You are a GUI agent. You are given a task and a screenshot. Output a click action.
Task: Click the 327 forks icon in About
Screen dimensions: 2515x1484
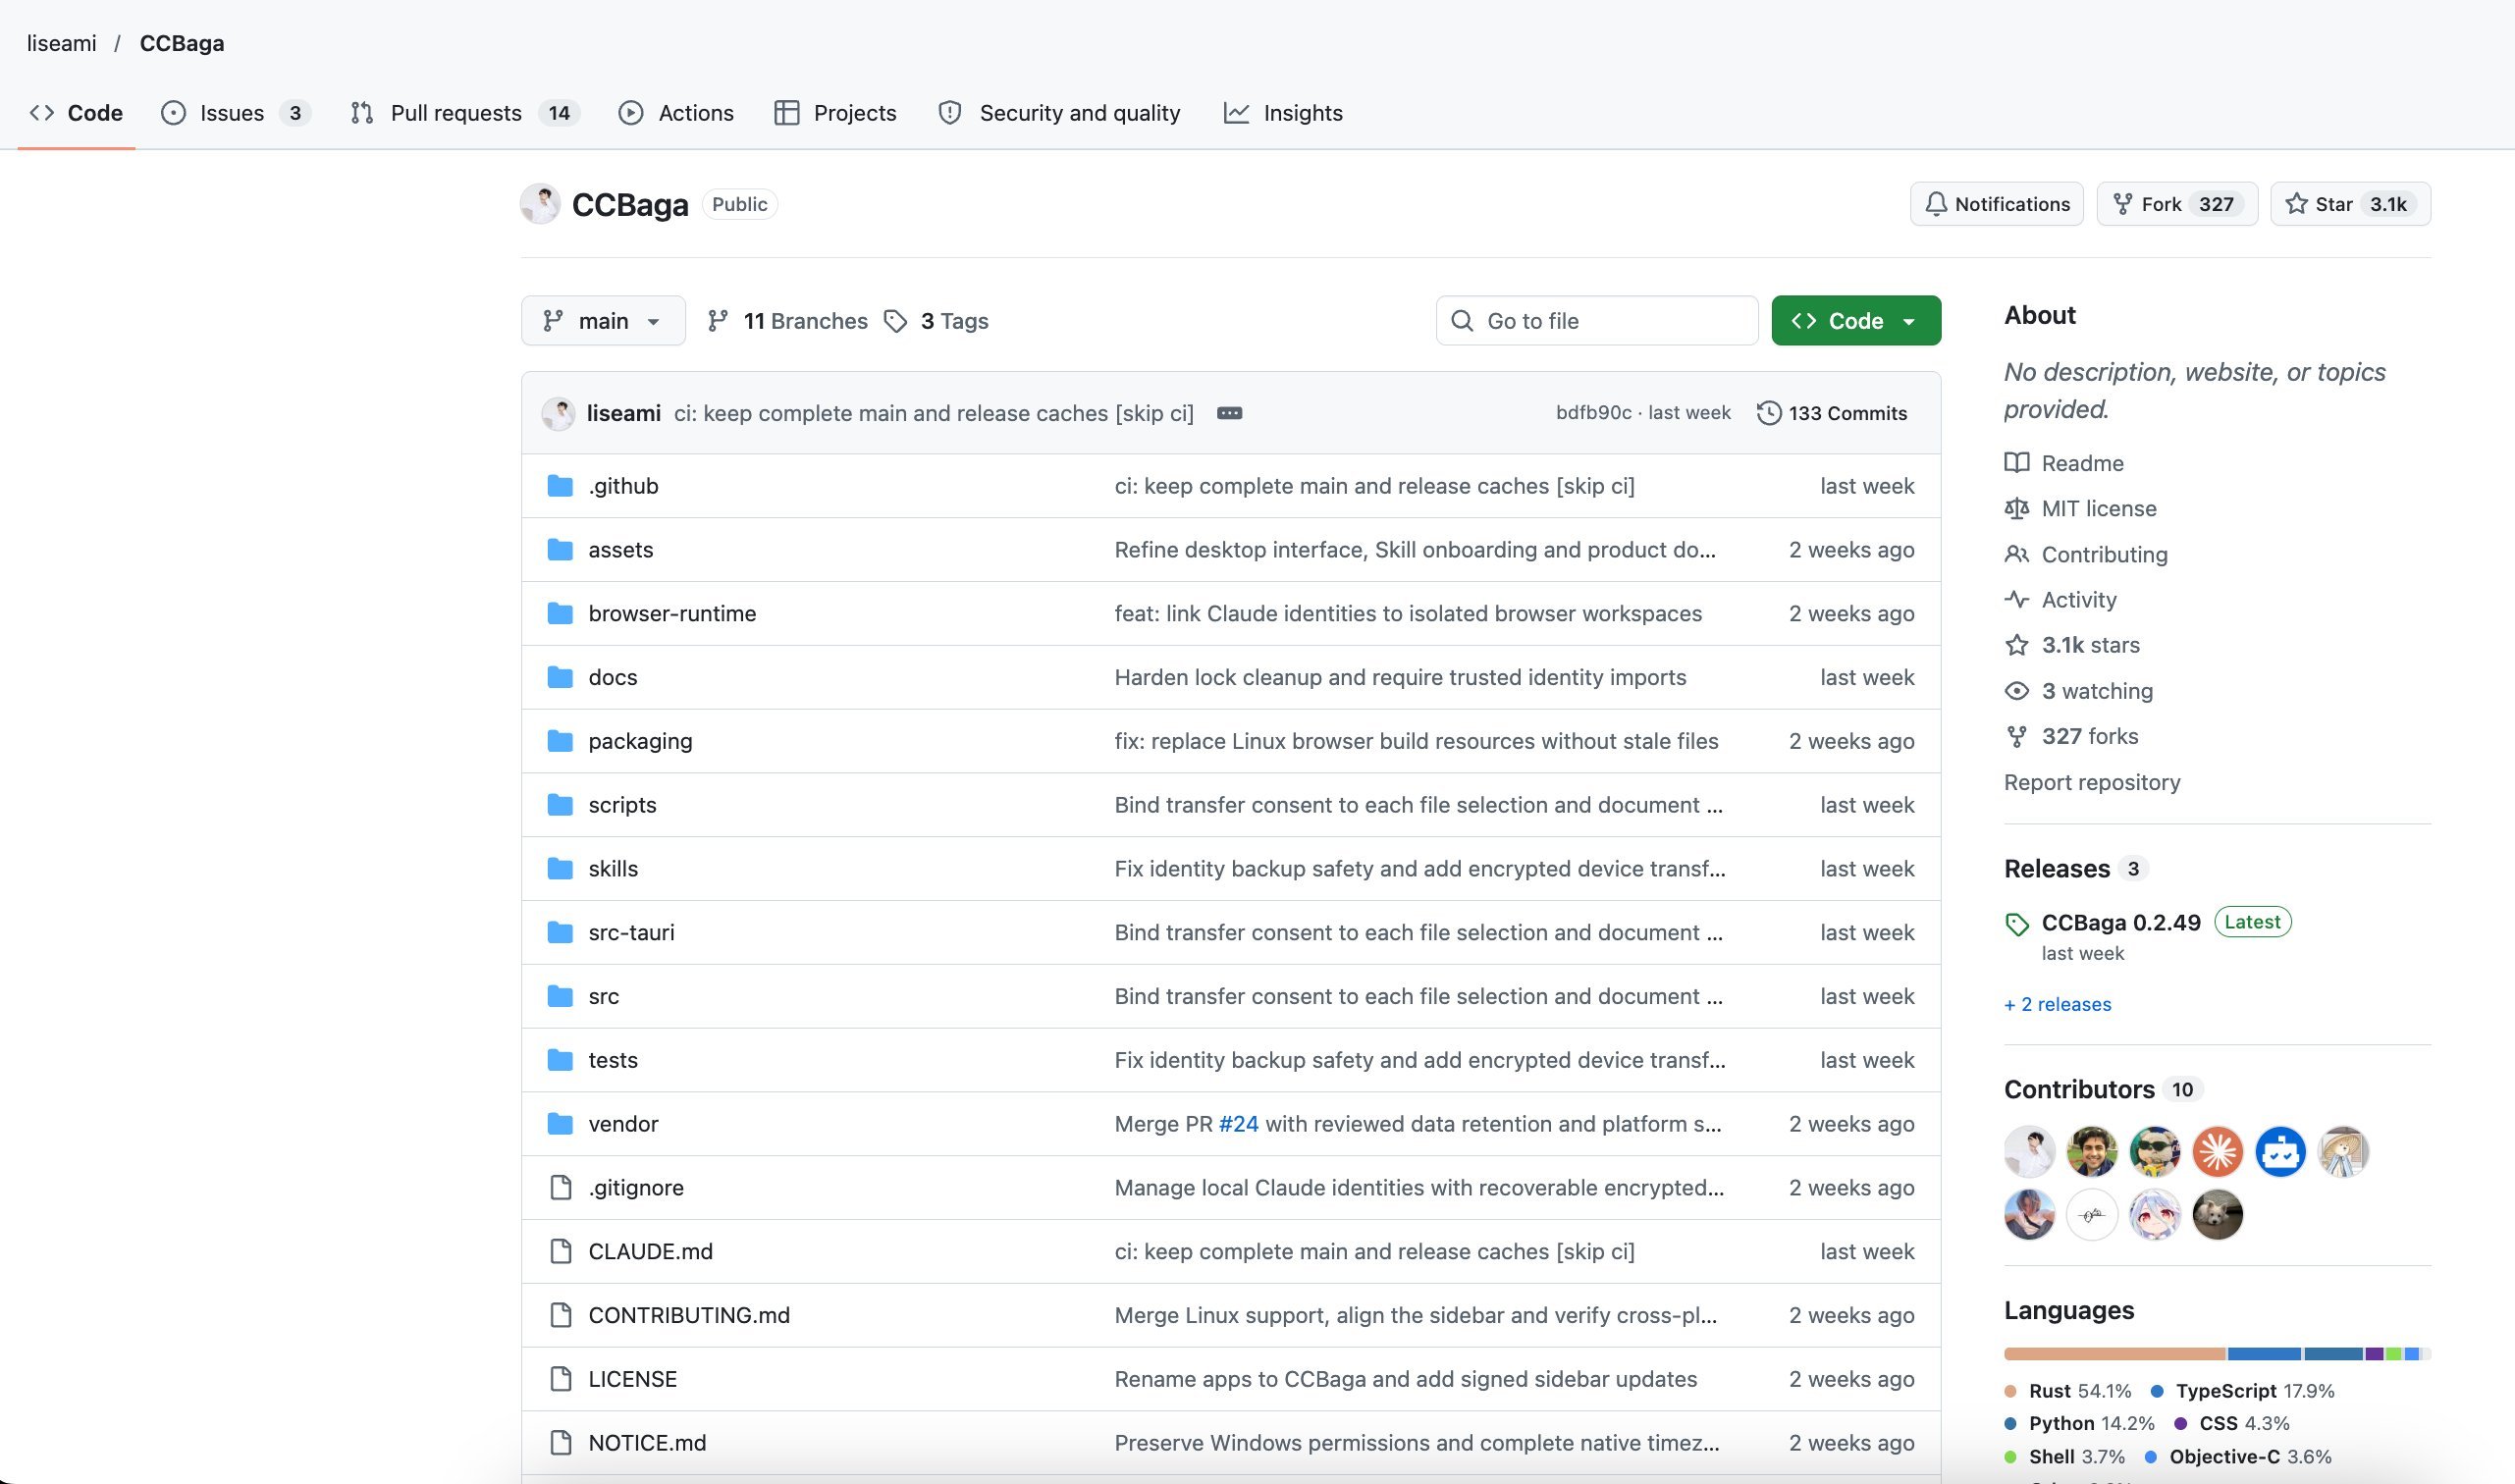[2017, 737]
